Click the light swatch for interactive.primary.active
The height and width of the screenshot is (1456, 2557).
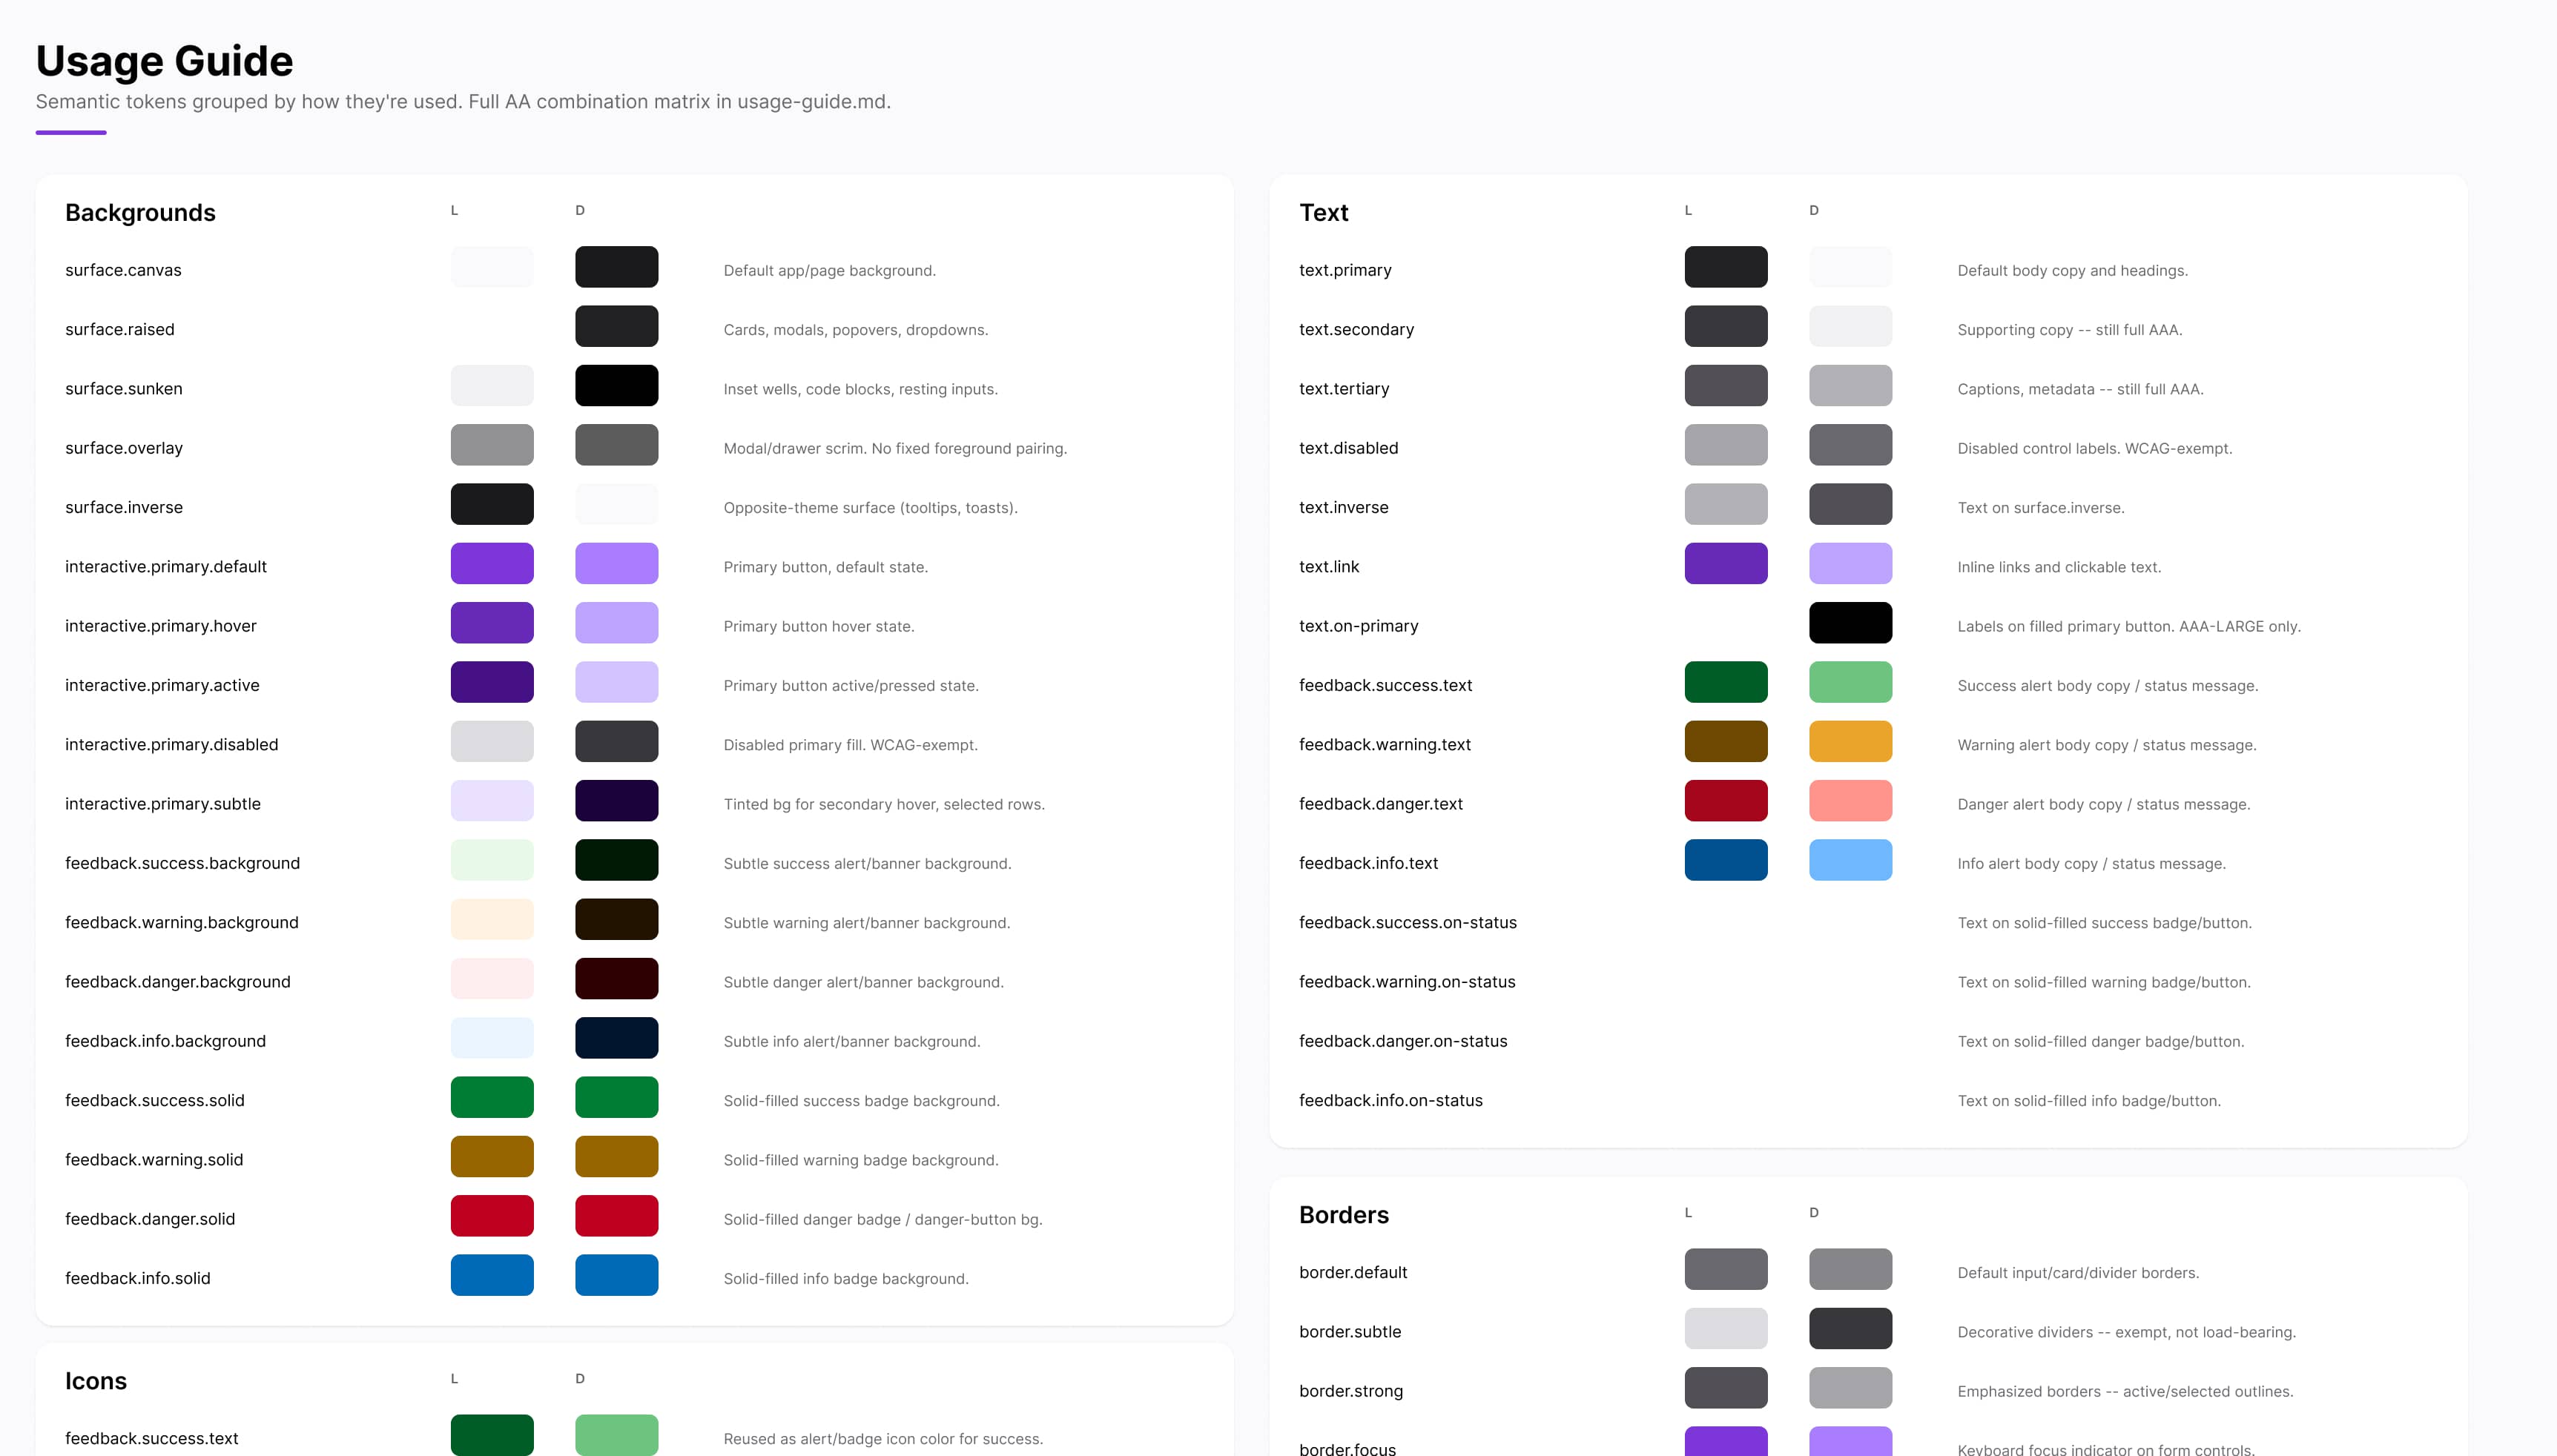(x=492, y=683)
